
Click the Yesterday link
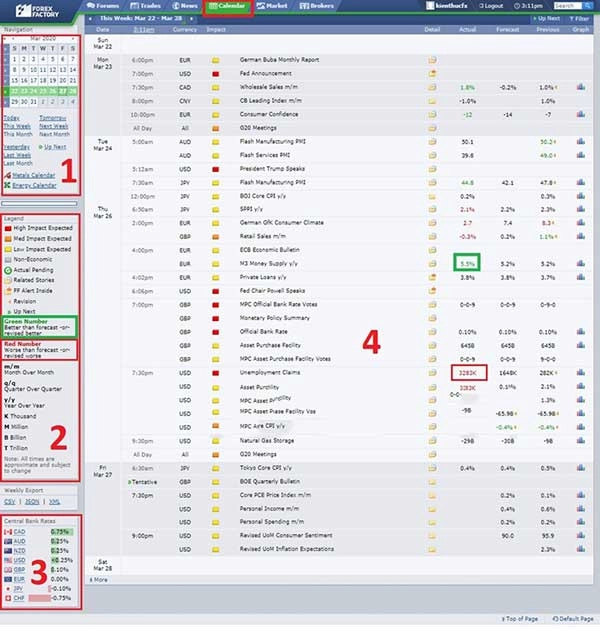(x=16, y=147)
